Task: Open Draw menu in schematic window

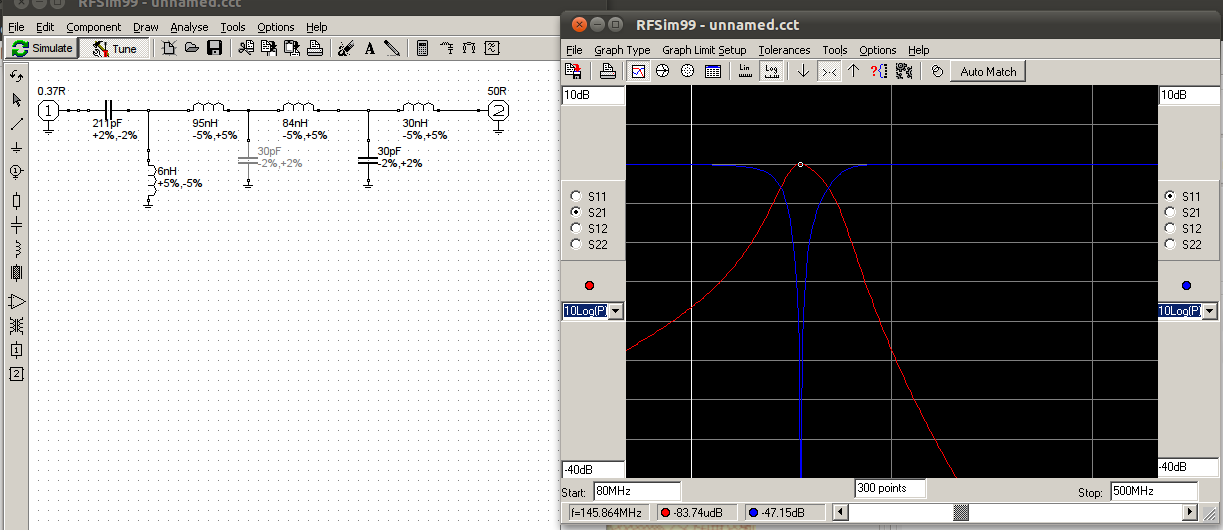Action: 145,27
